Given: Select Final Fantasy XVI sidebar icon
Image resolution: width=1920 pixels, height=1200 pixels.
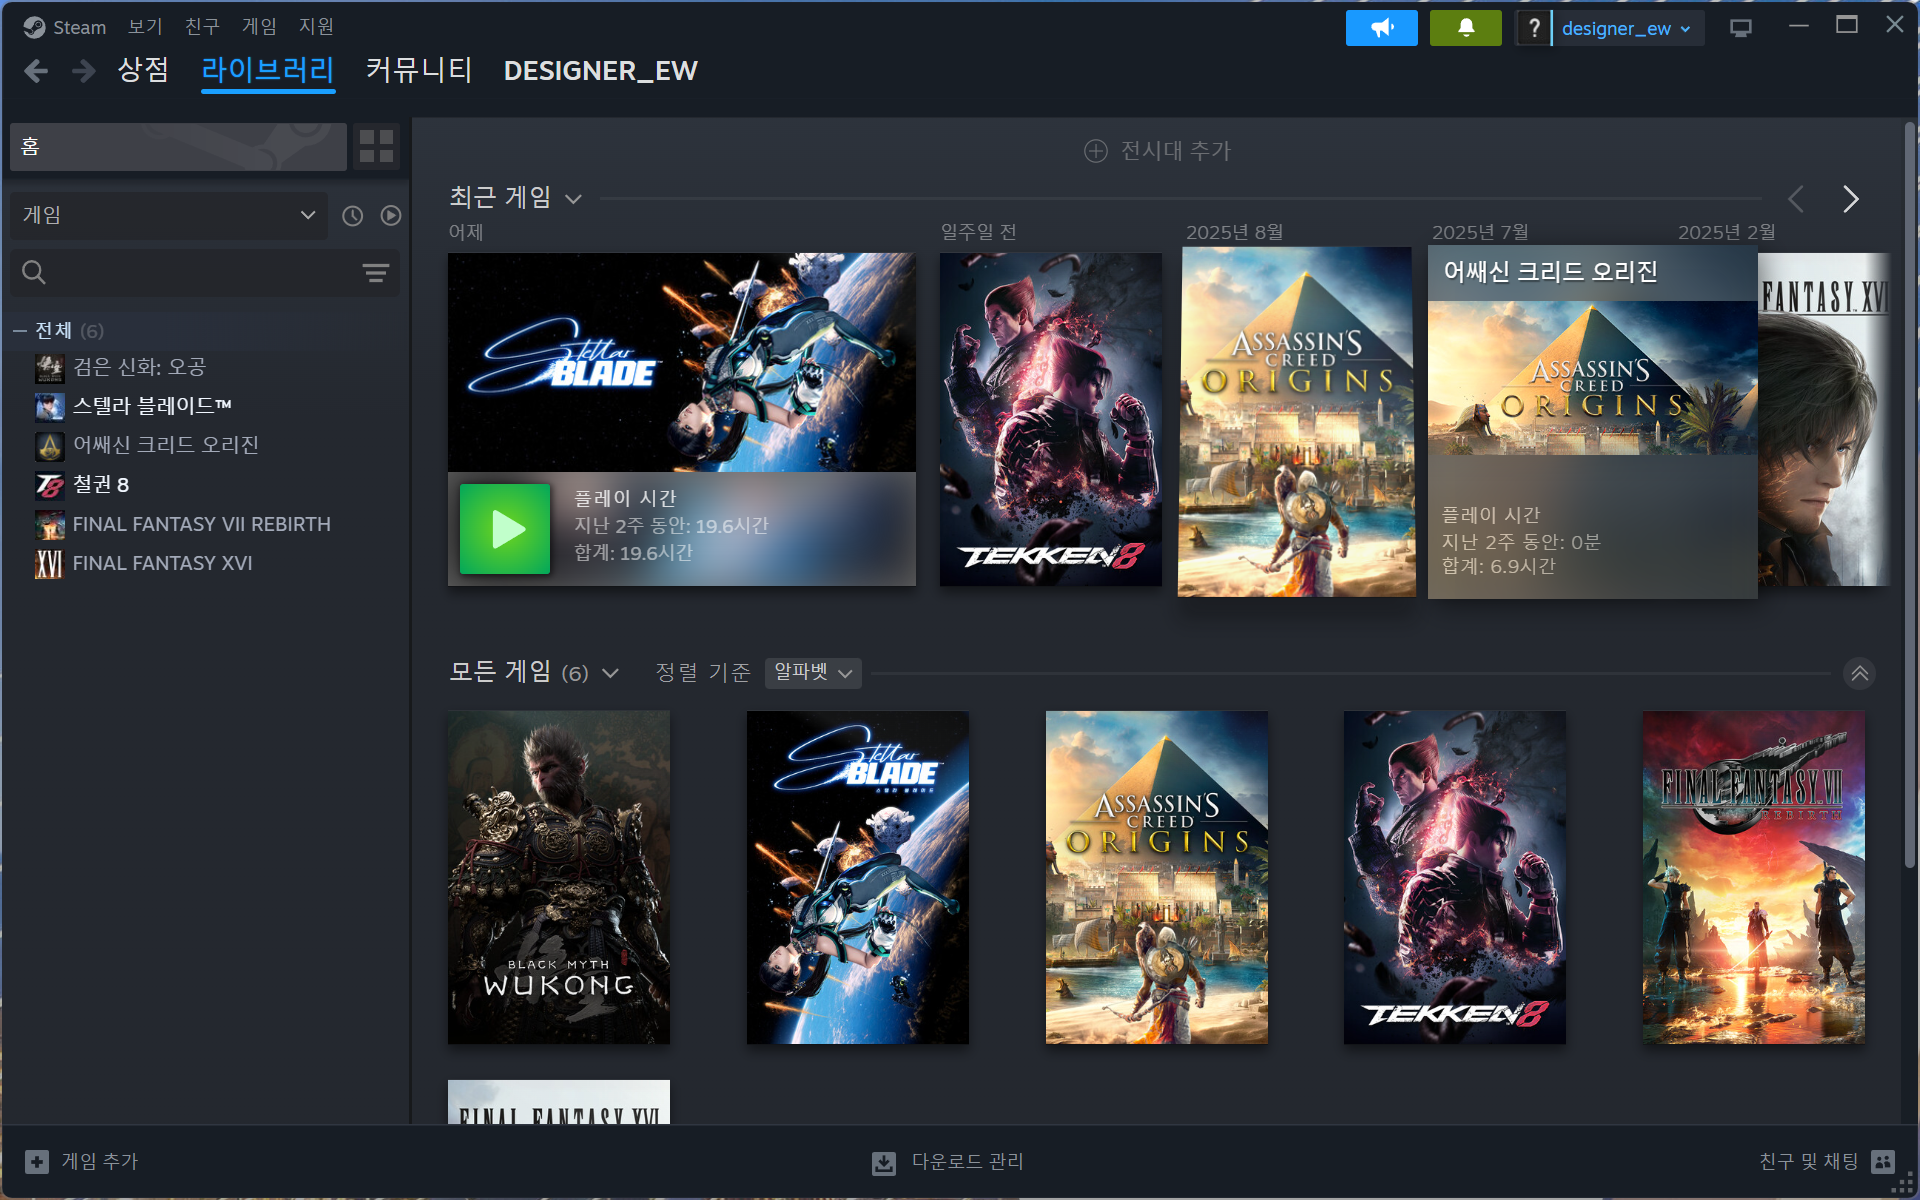Looking at the screenshot, I should pos(49,564).
